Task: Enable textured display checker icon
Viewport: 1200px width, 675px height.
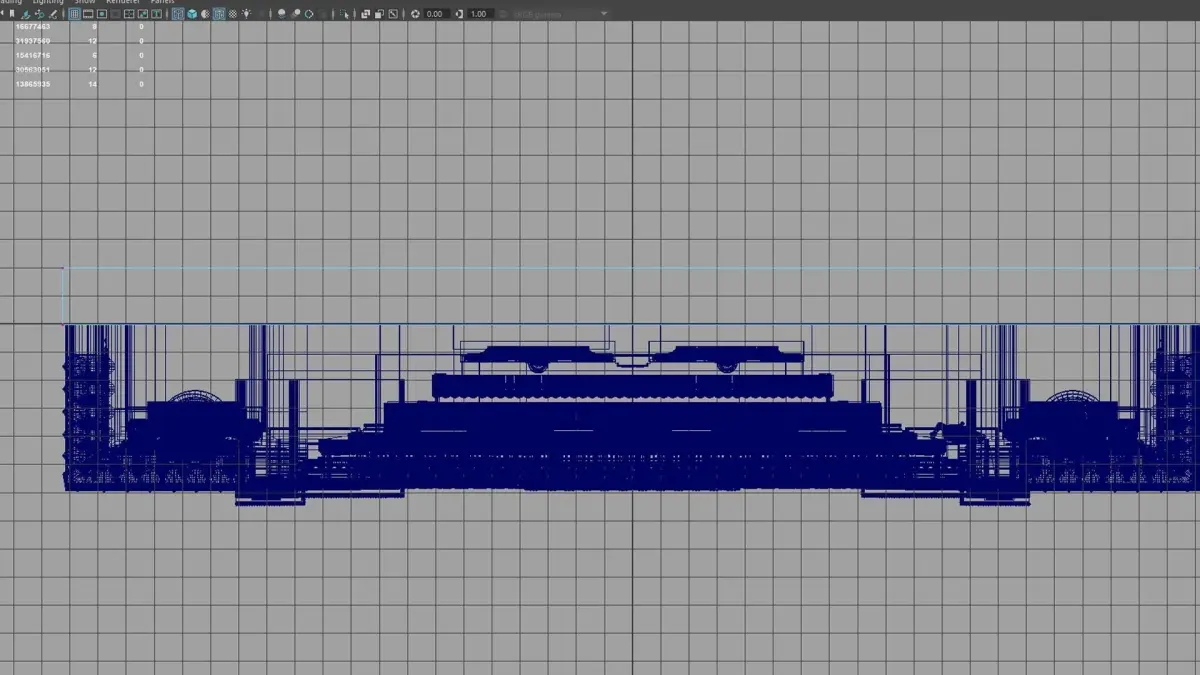Action: pos(232,14)
